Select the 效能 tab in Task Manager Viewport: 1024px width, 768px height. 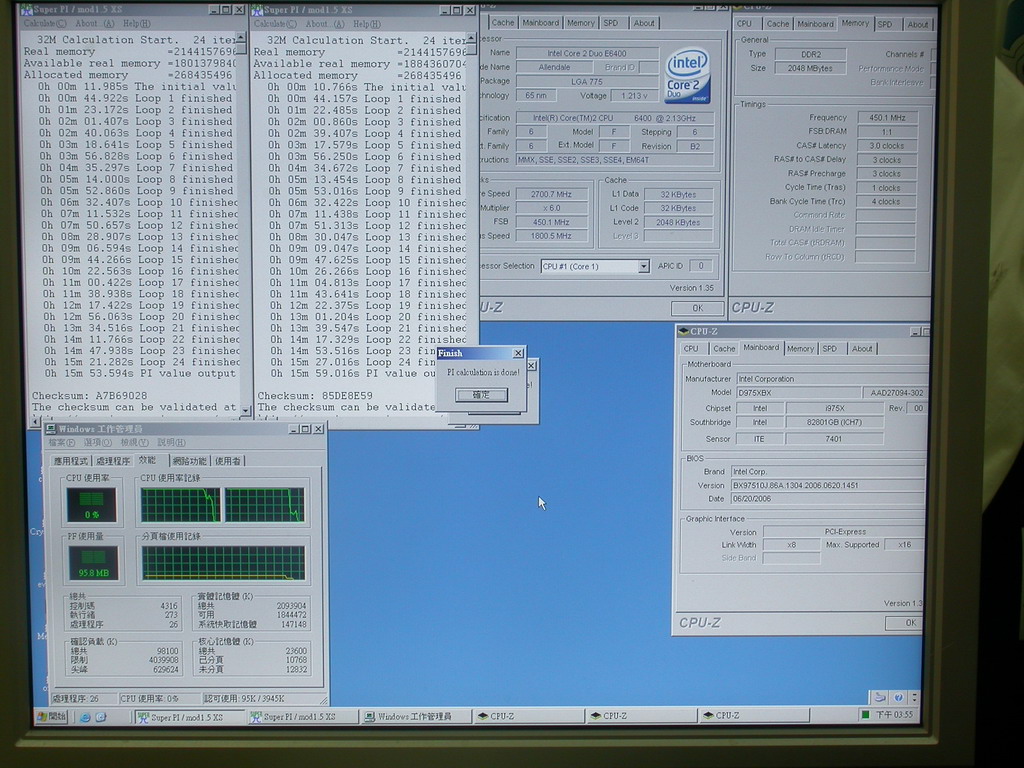[148, 460]
